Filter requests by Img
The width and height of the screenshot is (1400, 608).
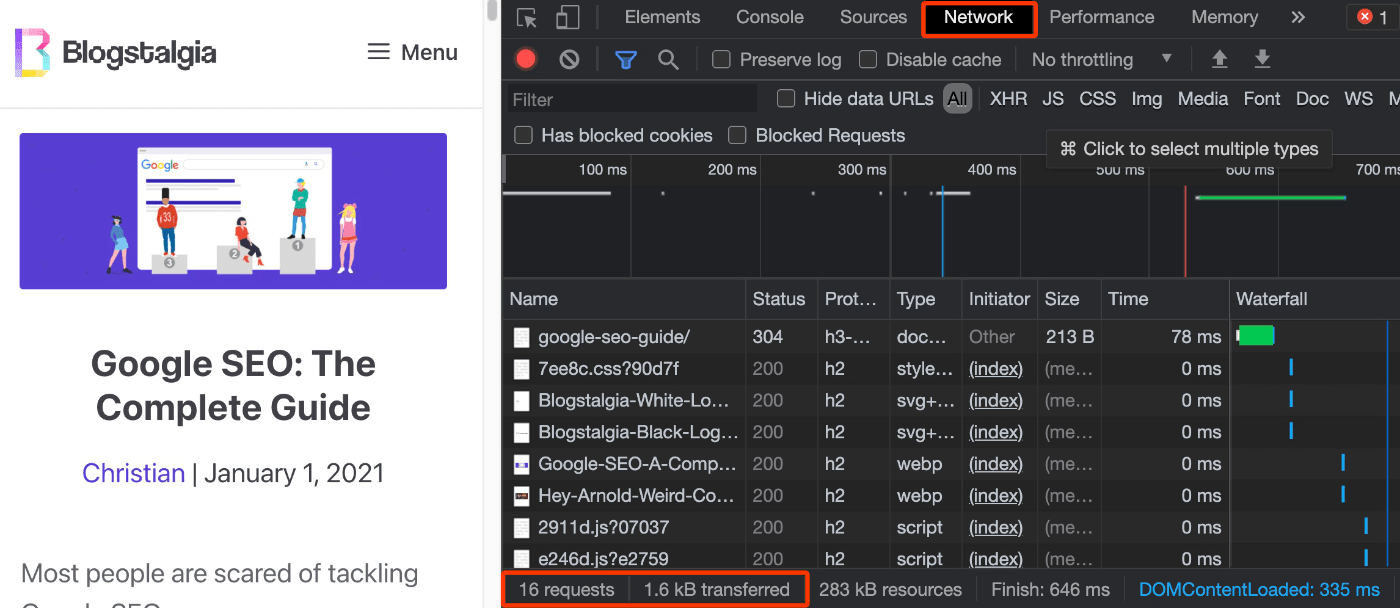pyautogui.click(x=1147, y=98)
